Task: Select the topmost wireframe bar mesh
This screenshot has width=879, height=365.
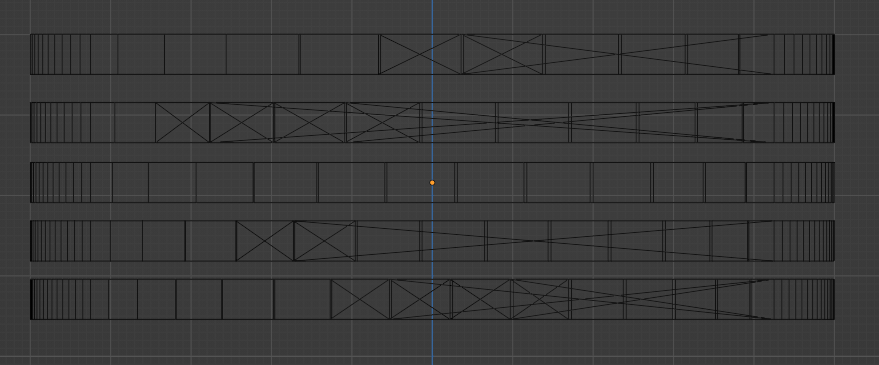Action: [432, 54]
